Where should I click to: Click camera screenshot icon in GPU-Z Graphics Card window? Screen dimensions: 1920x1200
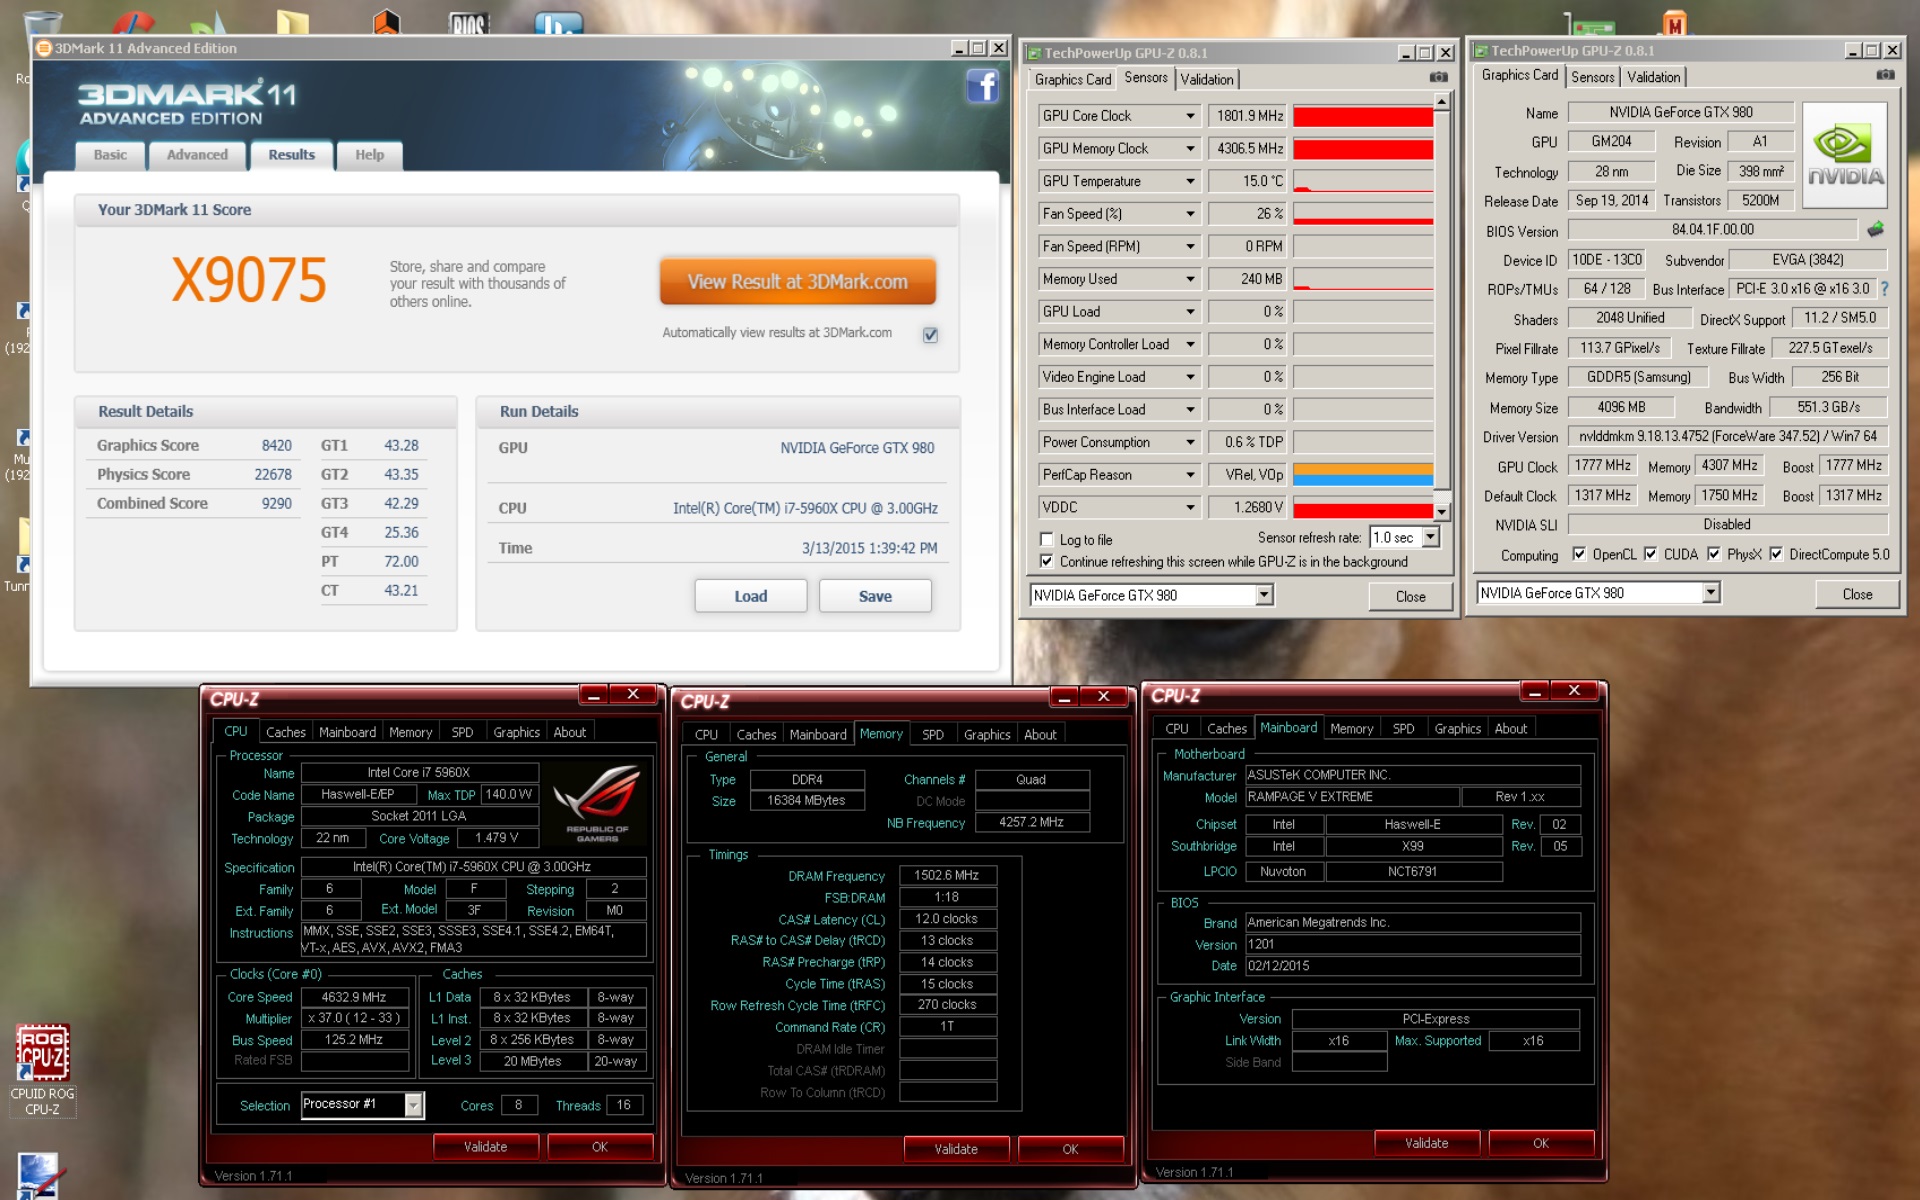click(x=1885, y=75)
